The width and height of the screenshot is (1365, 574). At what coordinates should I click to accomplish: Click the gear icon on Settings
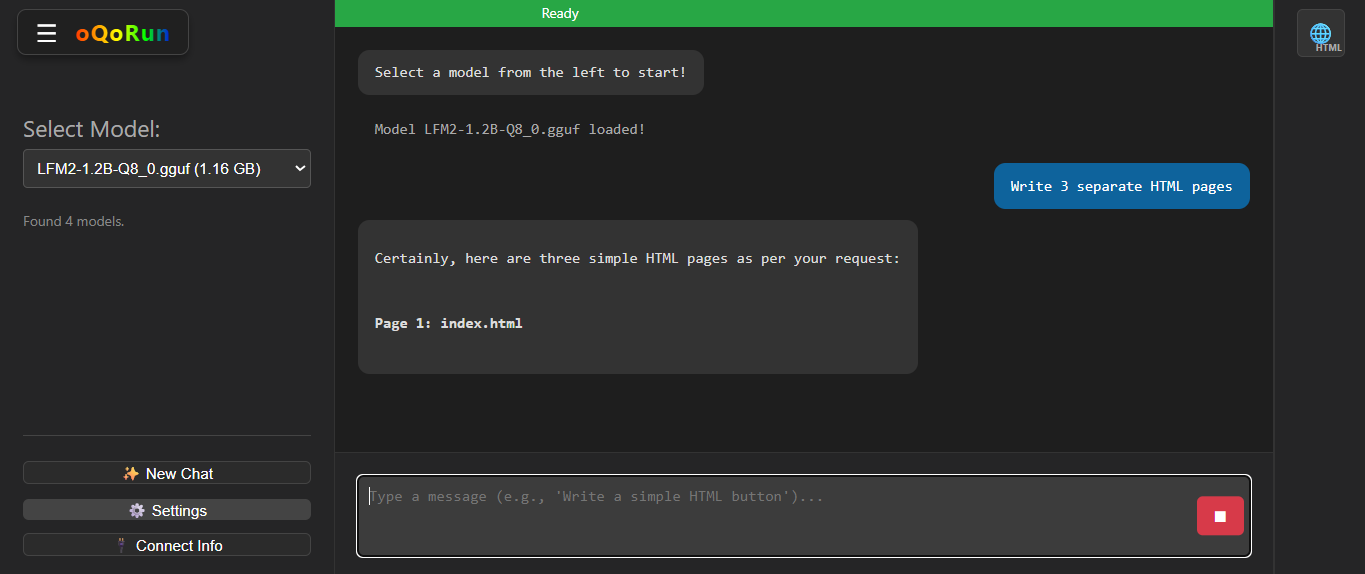137,511
